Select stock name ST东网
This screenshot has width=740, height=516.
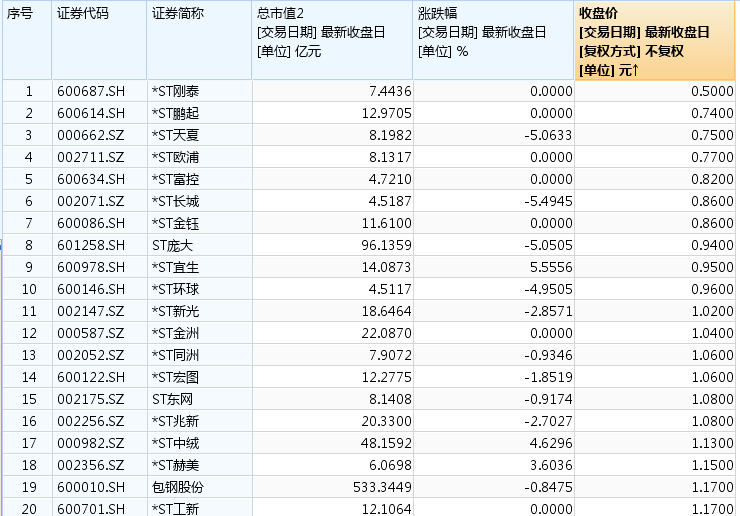tap(172, 399)
